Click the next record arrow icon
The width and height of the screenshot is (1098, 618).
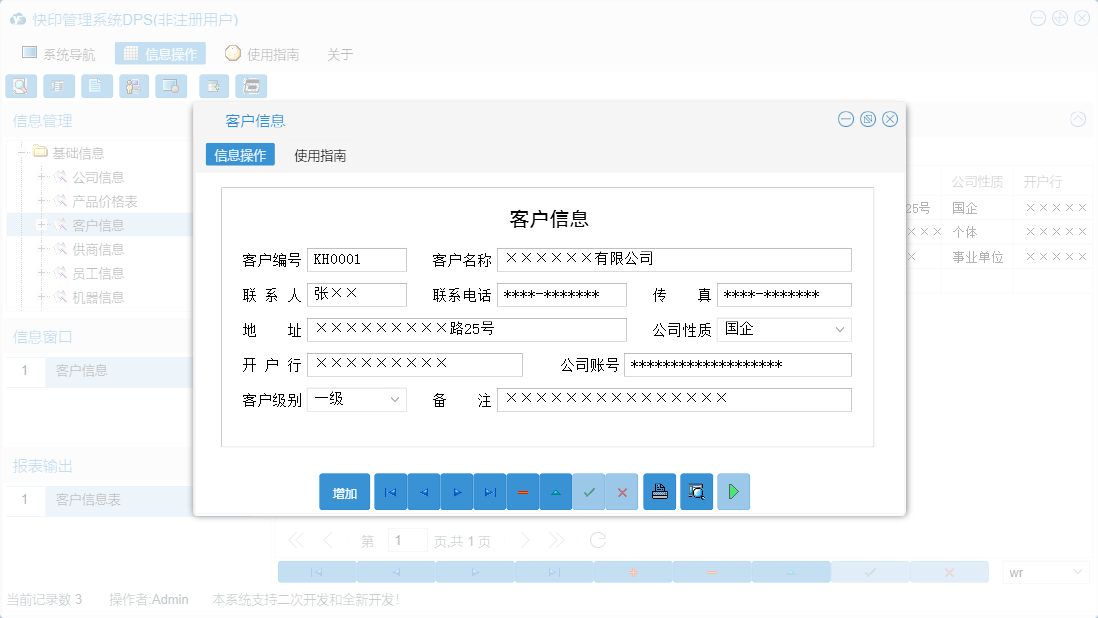coord(456,491)
